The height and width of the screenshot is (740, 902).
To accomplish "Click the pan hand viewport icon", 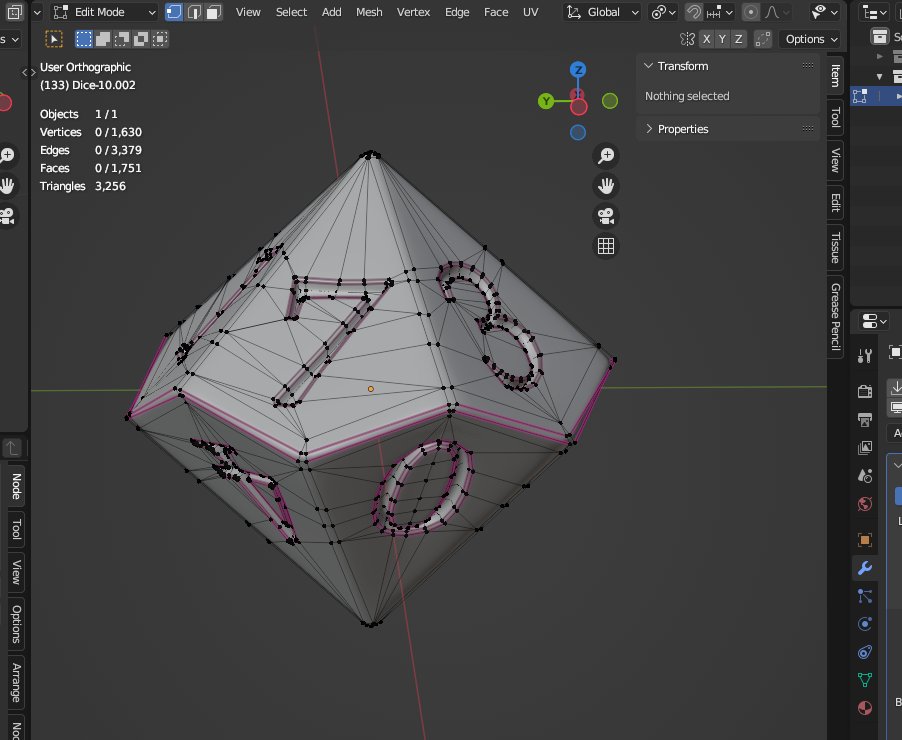I will [x=606, y=186].
